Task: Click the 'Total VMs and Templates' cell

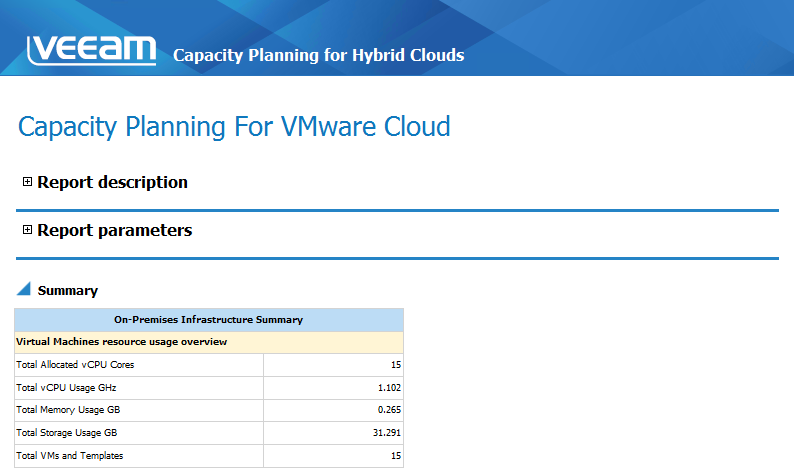Action: (139, 456)
